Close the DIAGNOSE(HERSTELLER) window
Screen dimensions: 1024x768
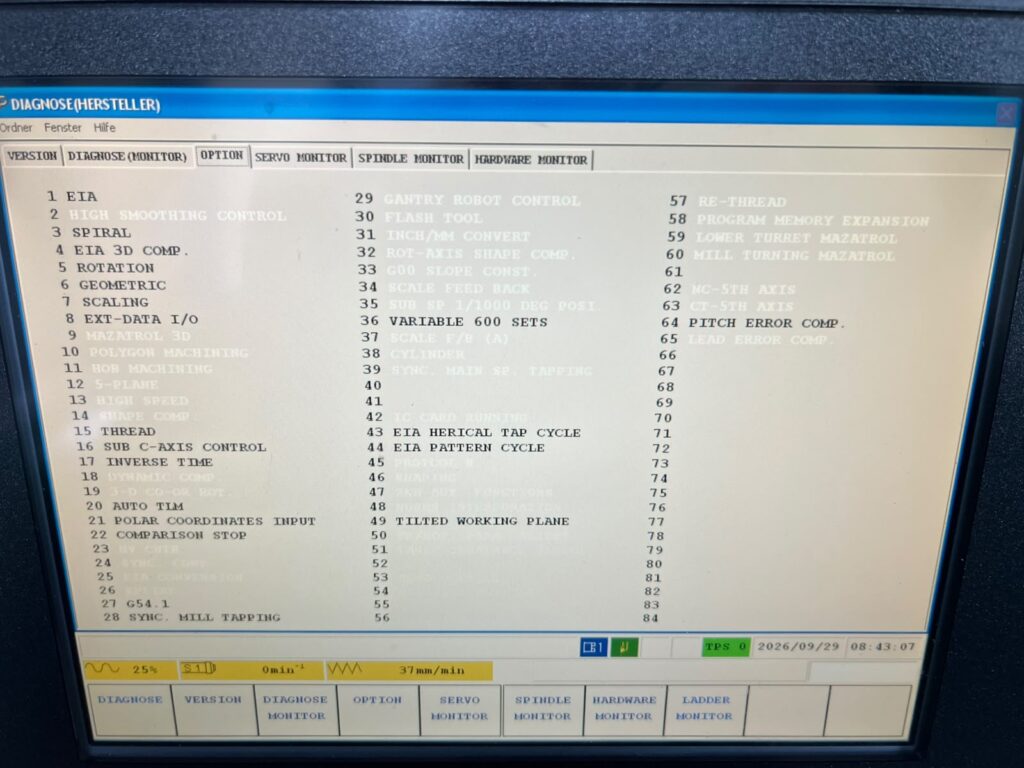tap(1006, 114)
